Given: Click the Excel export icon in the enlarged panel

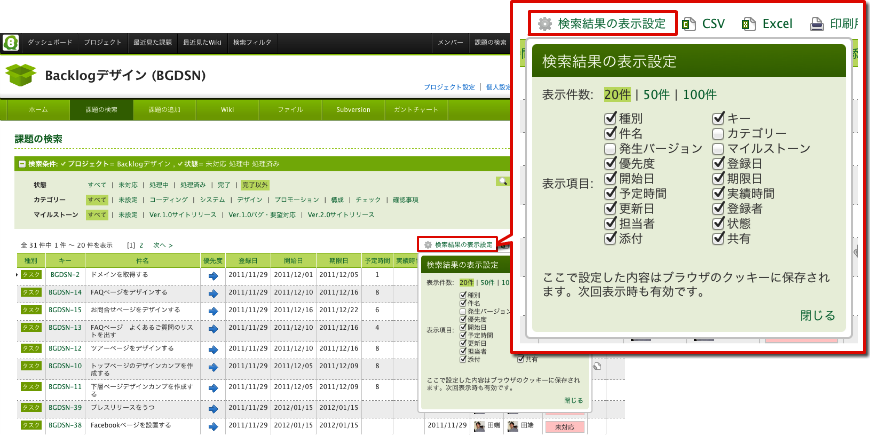Looking at the screenshot, I should [x=750, y=24].
